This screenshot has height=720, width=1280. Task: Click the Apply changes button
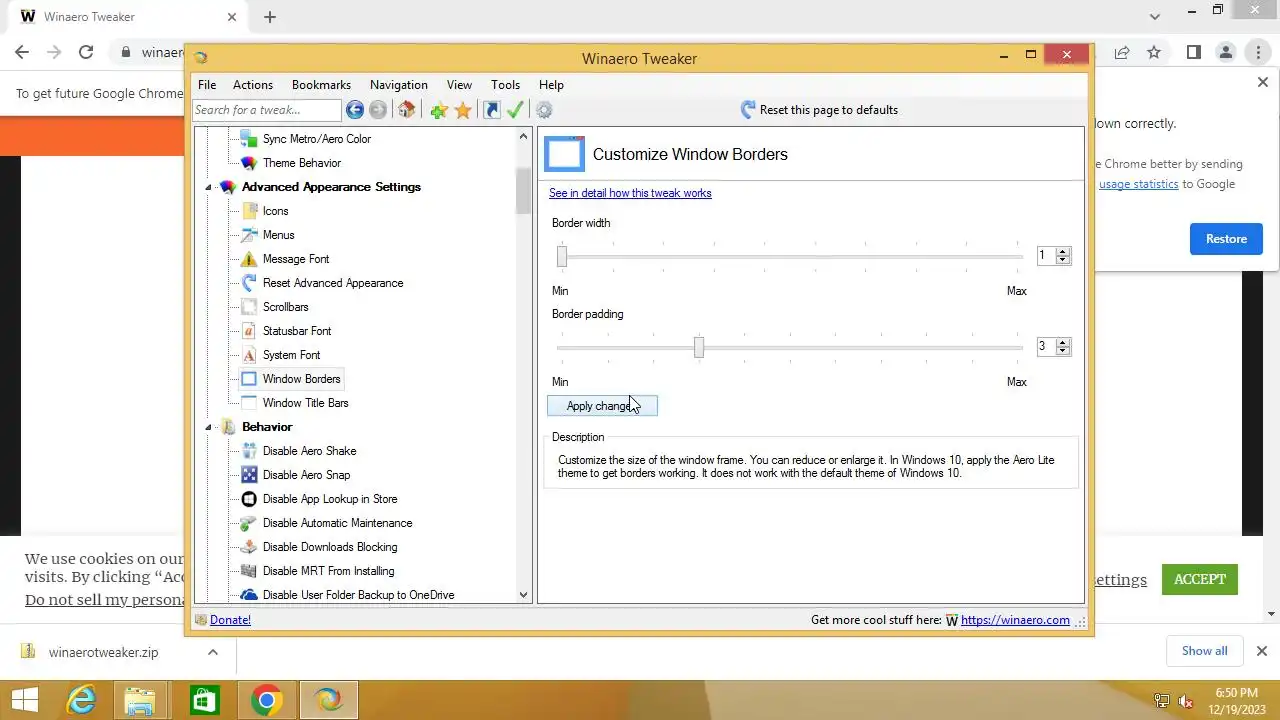pos(602,406)
